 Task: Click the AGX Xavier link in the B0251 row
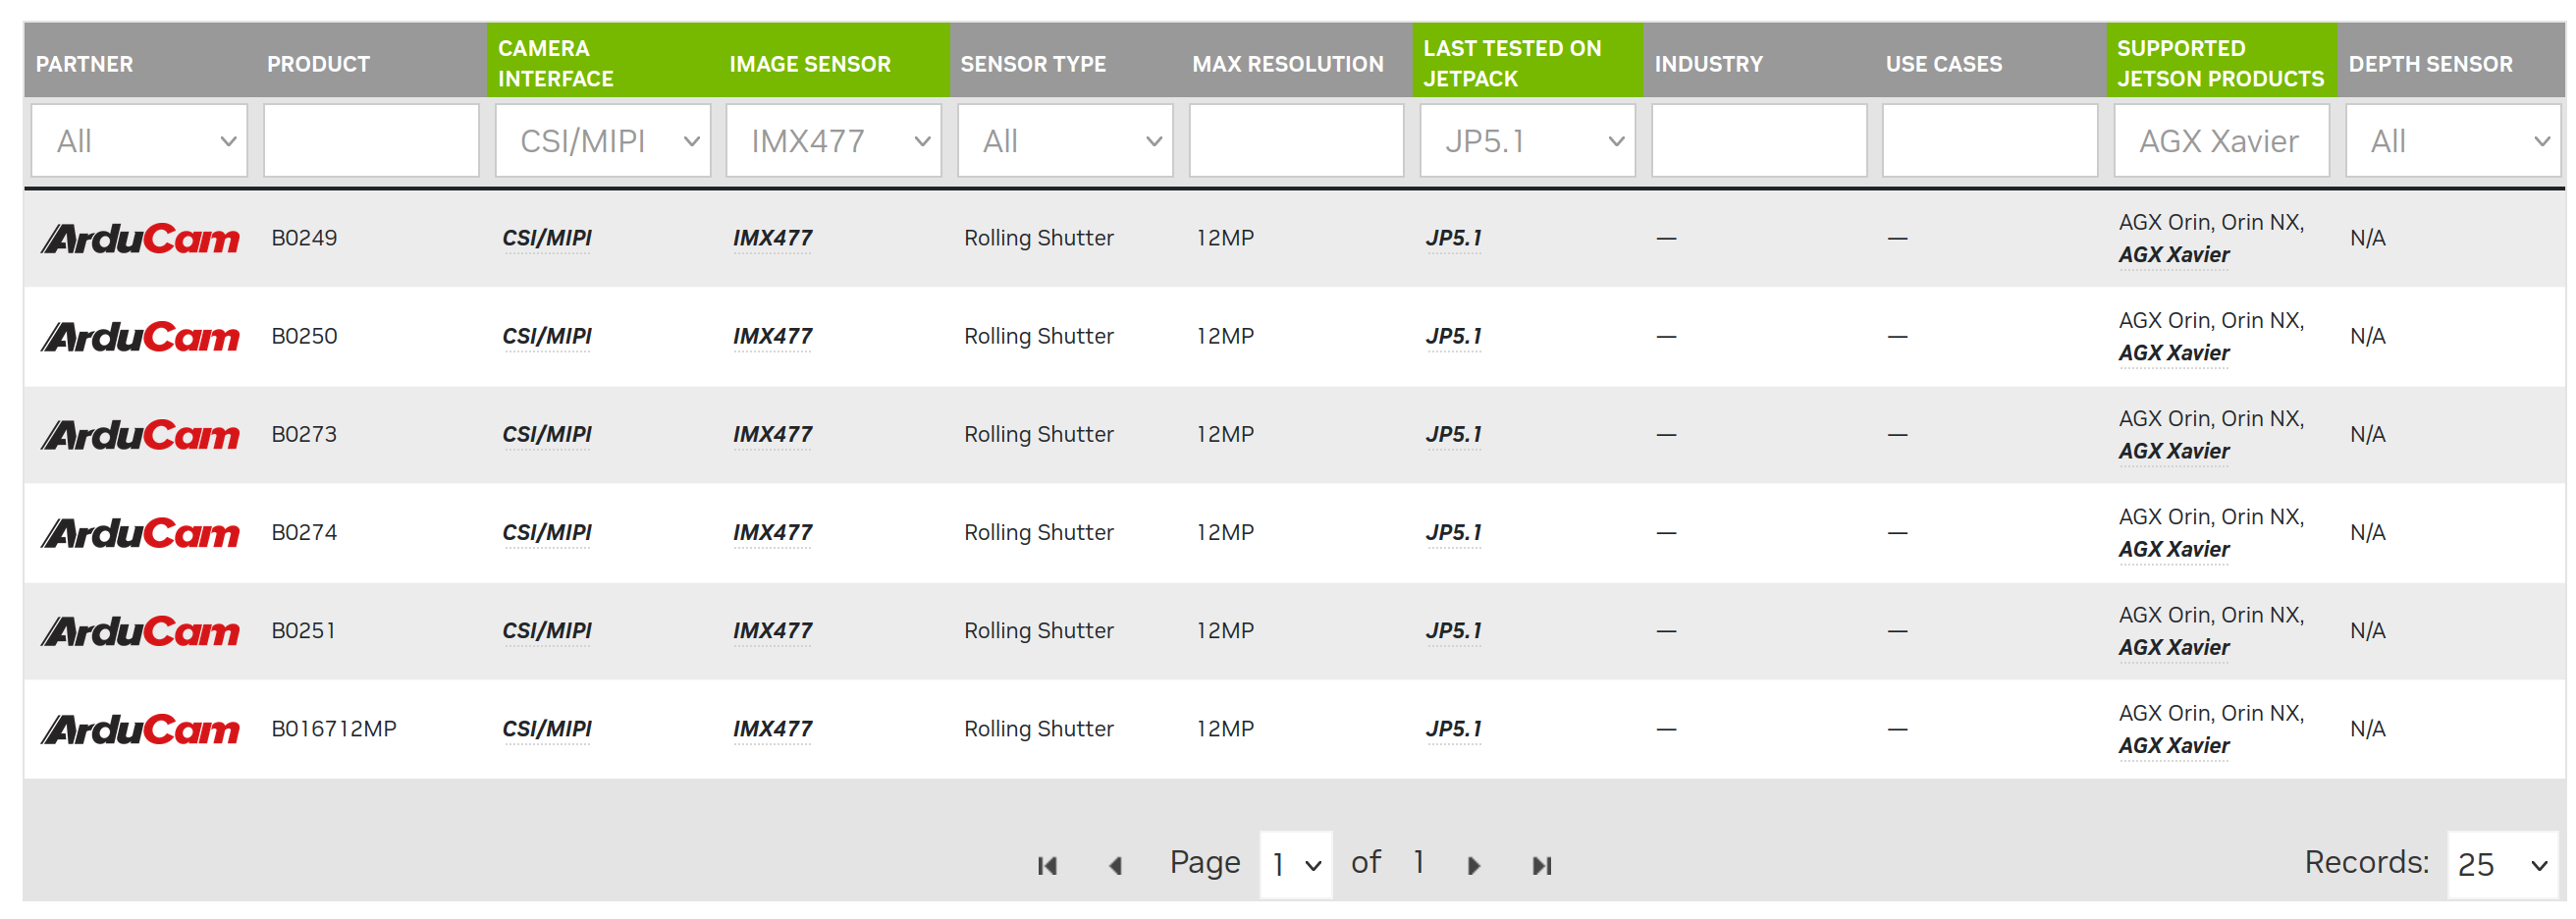coord(2173,648)
